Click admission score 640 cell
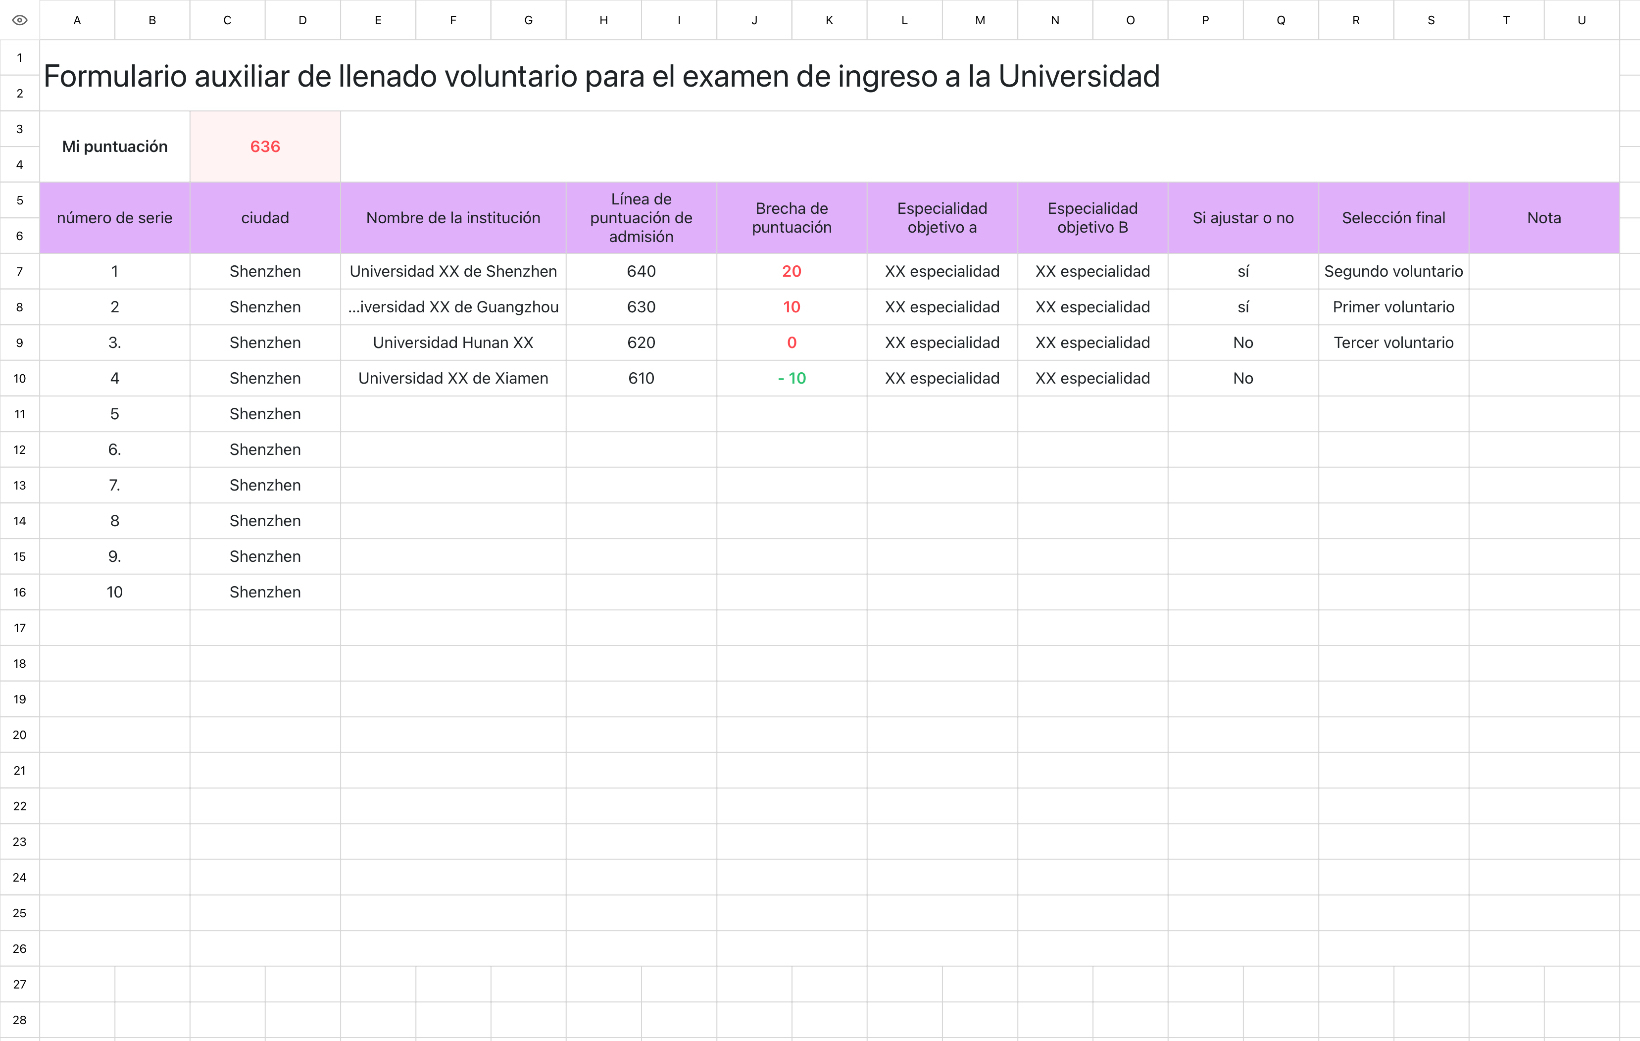This screenshot has height=1041, width=1640. coord(641,271)
